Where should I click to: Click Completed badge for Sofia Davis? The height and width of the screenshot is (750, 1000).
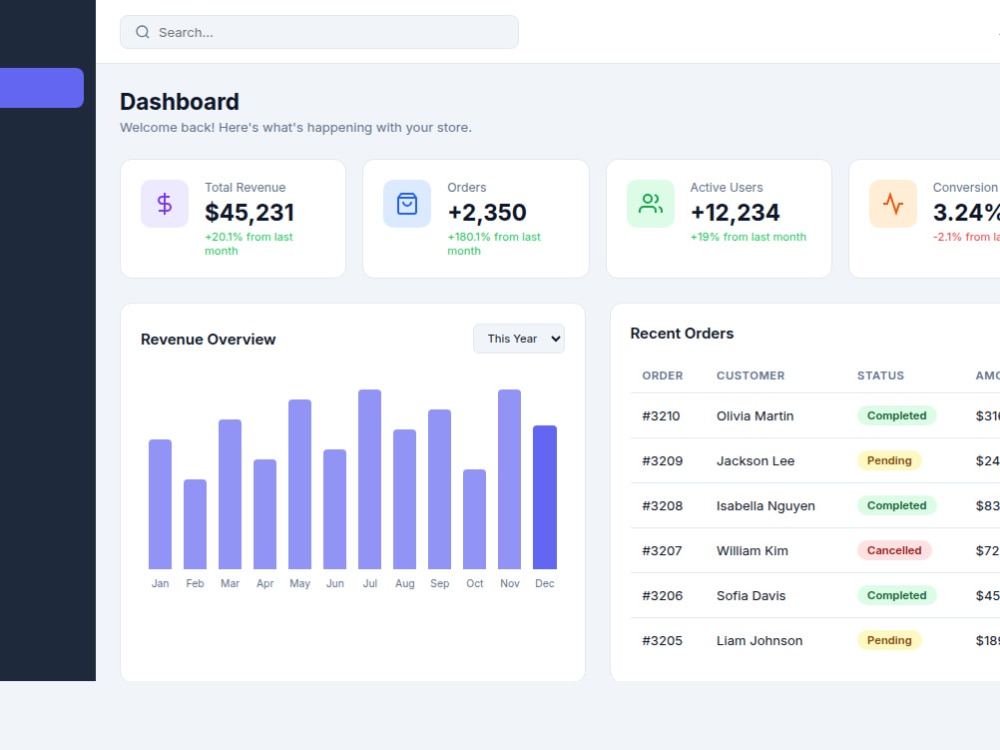click(897, 596)
